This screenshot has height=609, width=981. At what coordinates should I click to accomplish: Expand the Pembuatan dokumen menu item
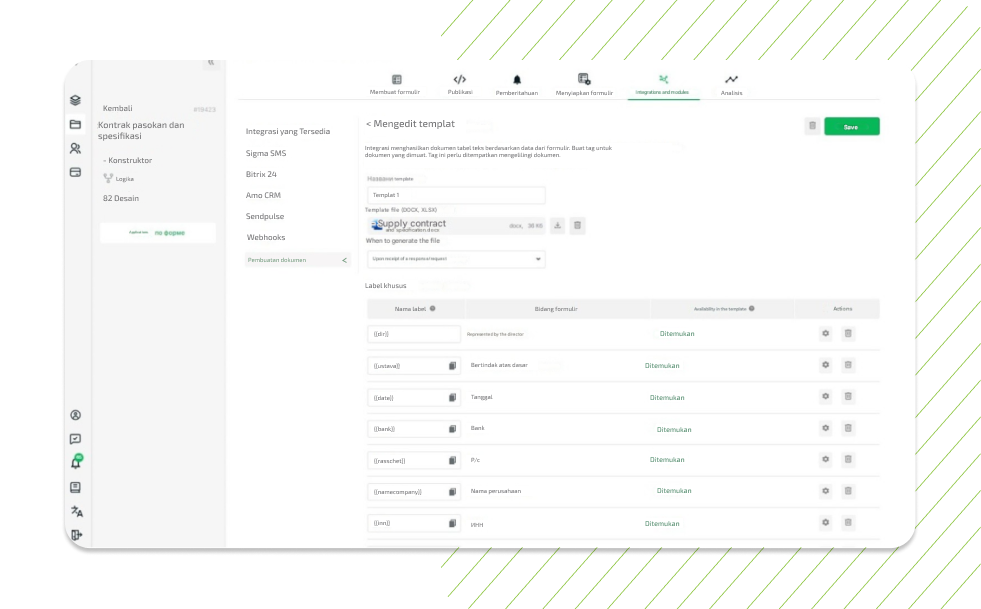tap(345, 260)
